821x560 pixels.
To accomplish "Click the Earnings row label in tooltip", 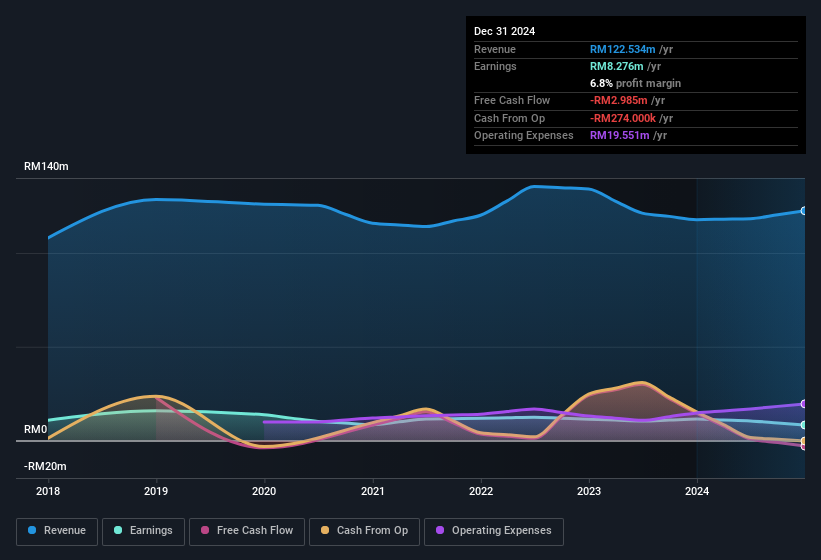I will [x=495, y=66].
